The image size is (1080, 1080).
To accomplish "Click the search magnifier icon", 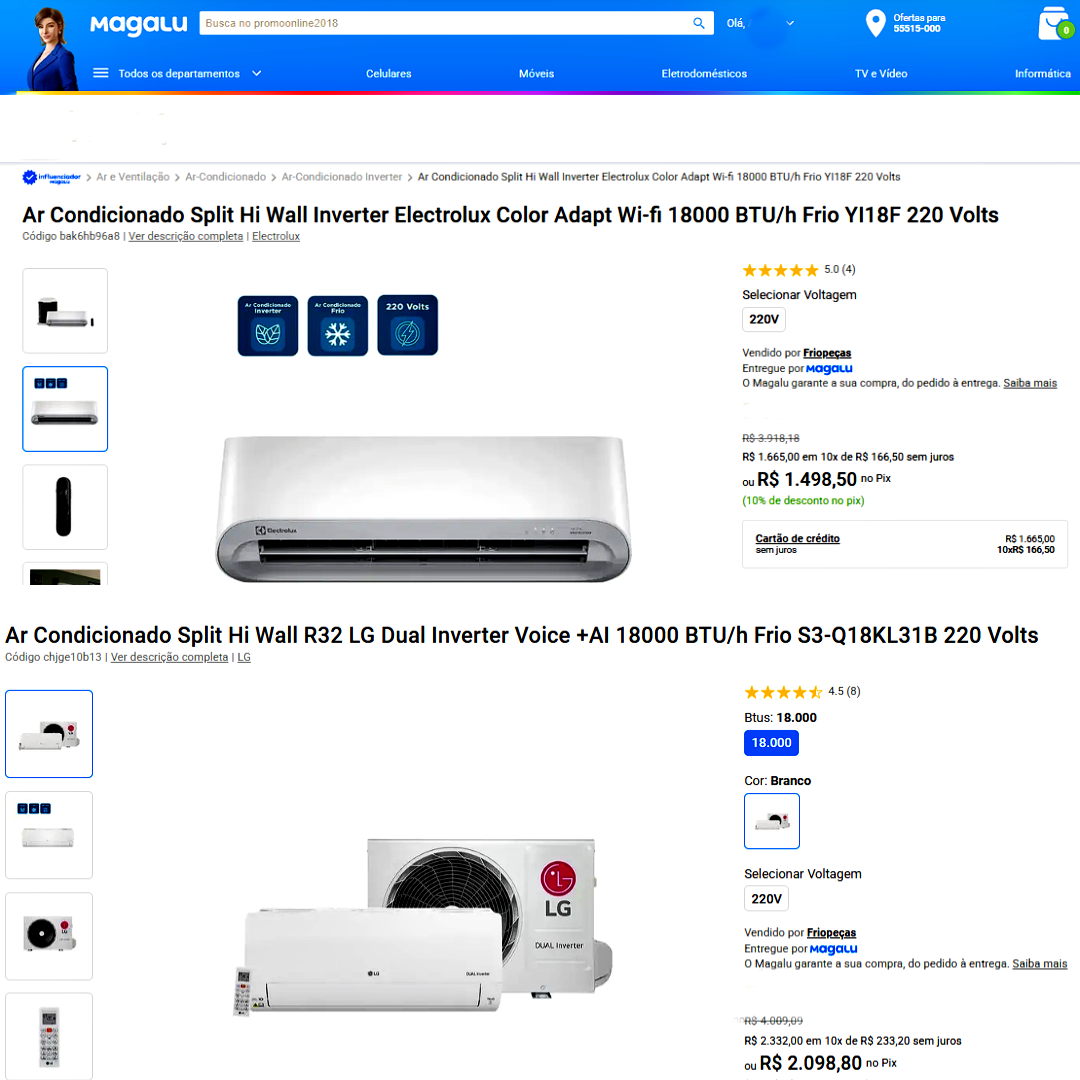I will click(698, 23).
